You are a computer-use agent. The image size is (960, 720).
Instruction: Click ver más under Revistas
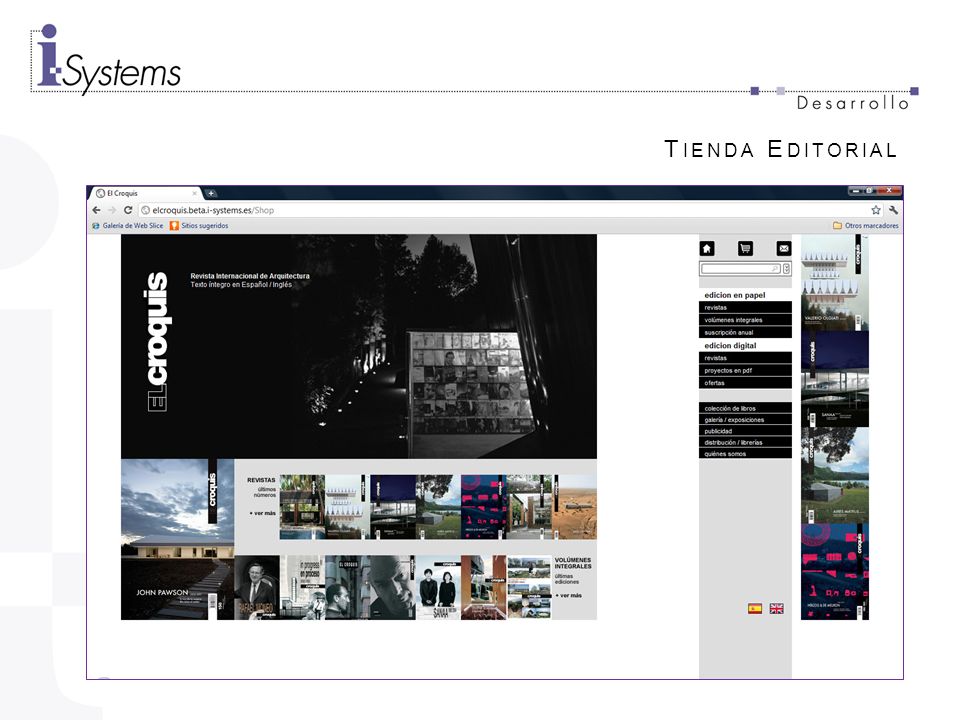click(263, 513)
